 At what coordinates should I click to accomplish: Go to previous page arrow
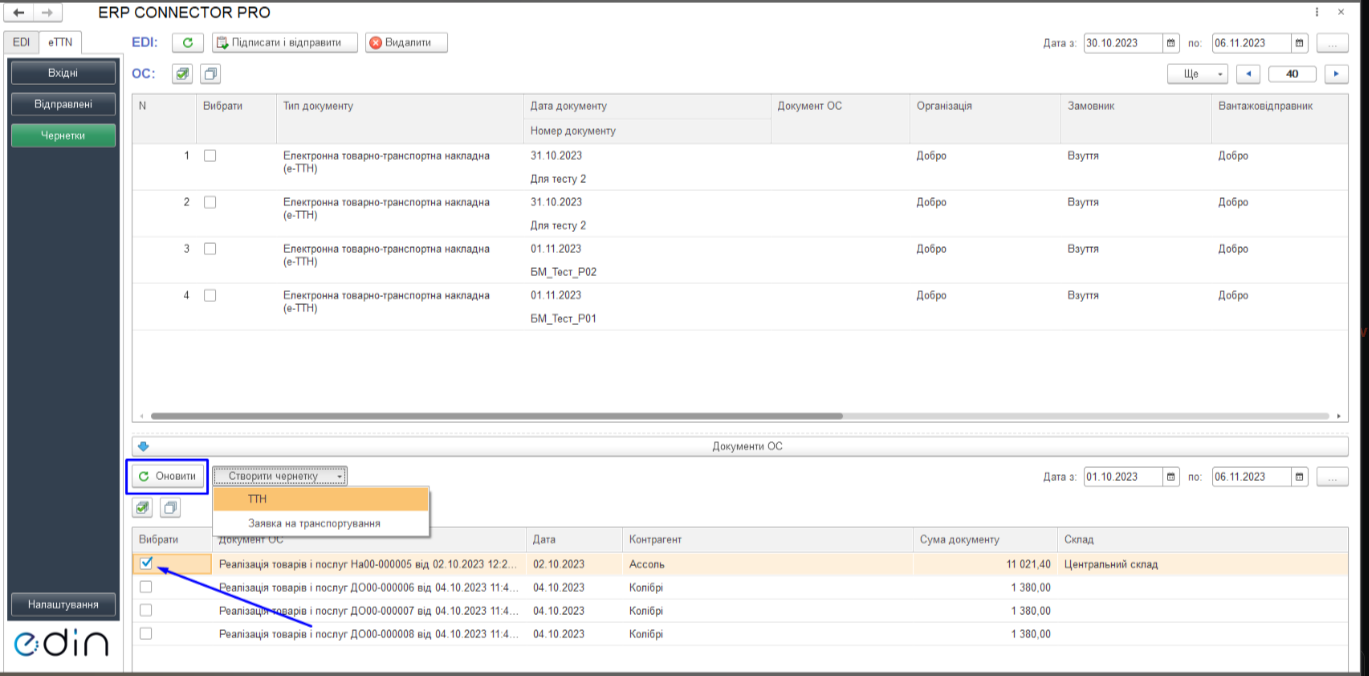pyautogui.click(x=1248, y=74)
